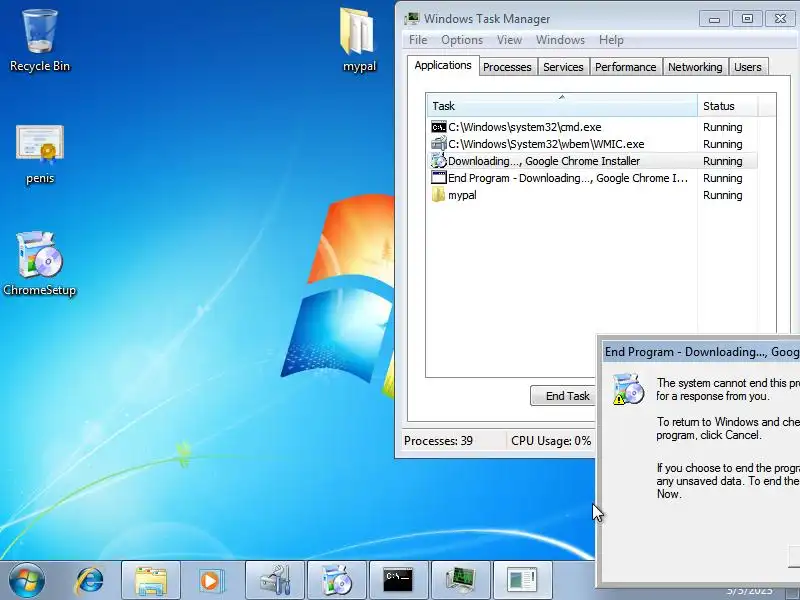800x600 pixels.
Task: Click Running status of cmd.exe row
Action: pos(722,127)
